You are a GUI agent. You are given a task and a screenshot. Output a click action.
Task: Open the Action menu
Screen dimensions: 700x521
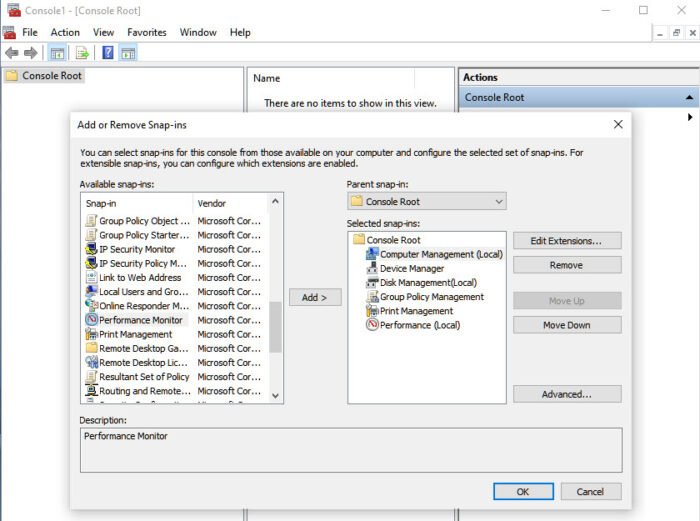coord(65,32)
